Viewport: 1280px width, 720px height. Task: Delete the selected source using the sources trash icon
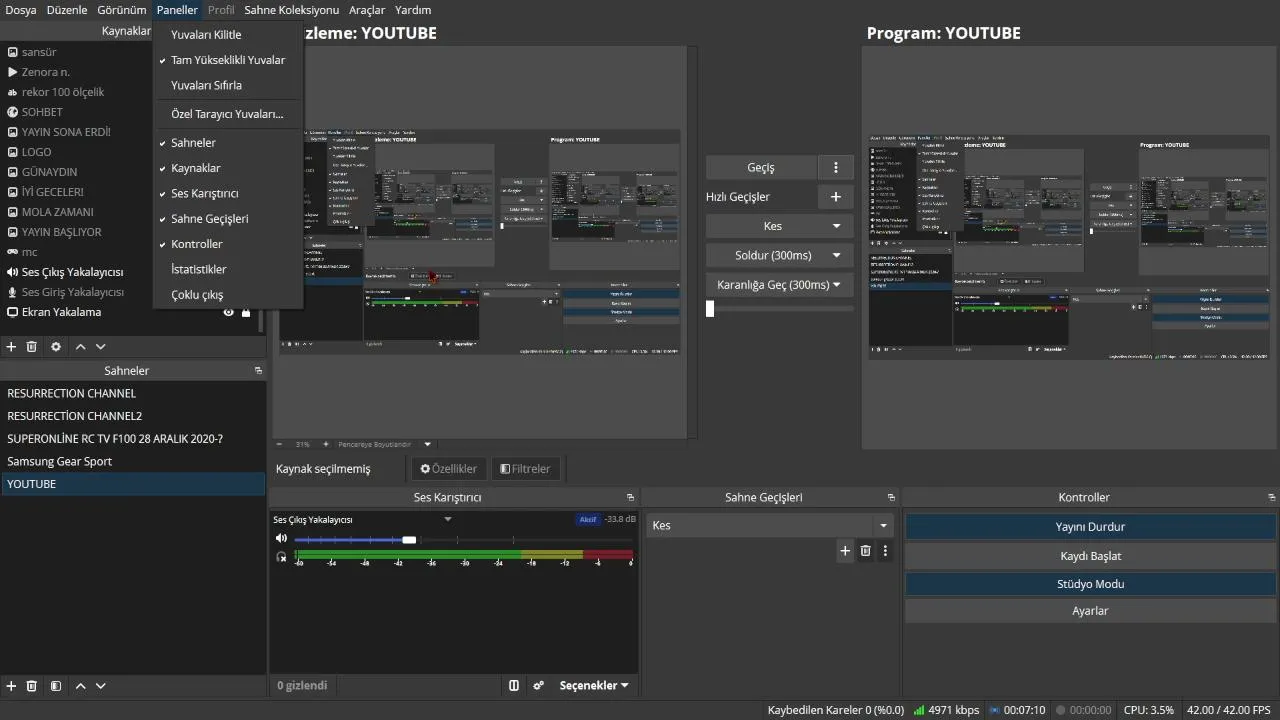(x=32, y=347)
